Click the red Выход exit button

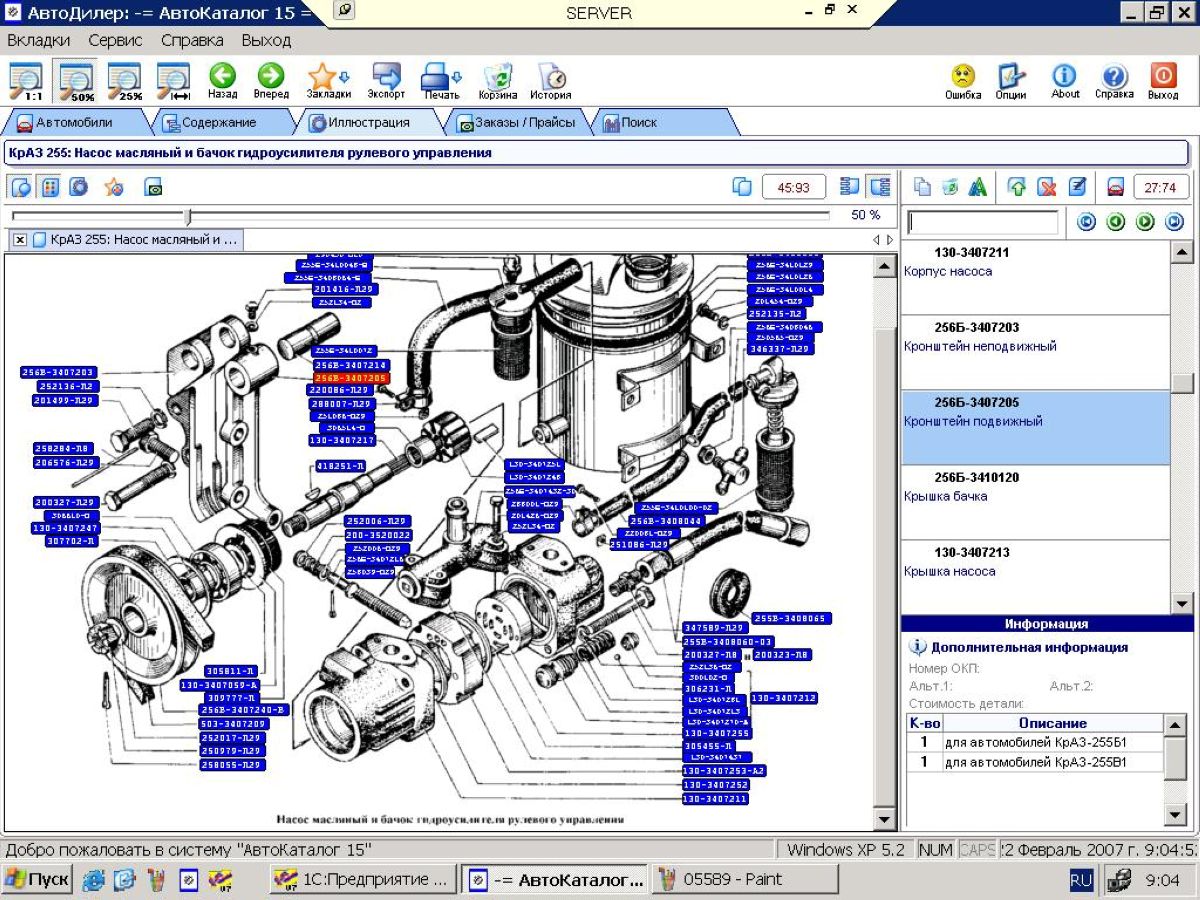[x=1163, y=81]
